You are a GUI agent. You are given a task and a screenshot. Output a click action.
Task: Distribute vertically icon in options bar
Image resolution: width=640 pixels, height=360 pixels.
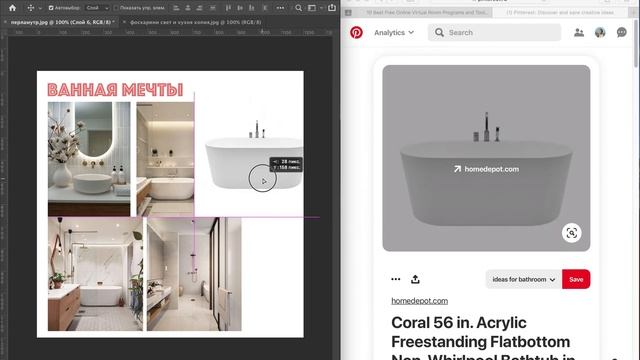(212, 8)
